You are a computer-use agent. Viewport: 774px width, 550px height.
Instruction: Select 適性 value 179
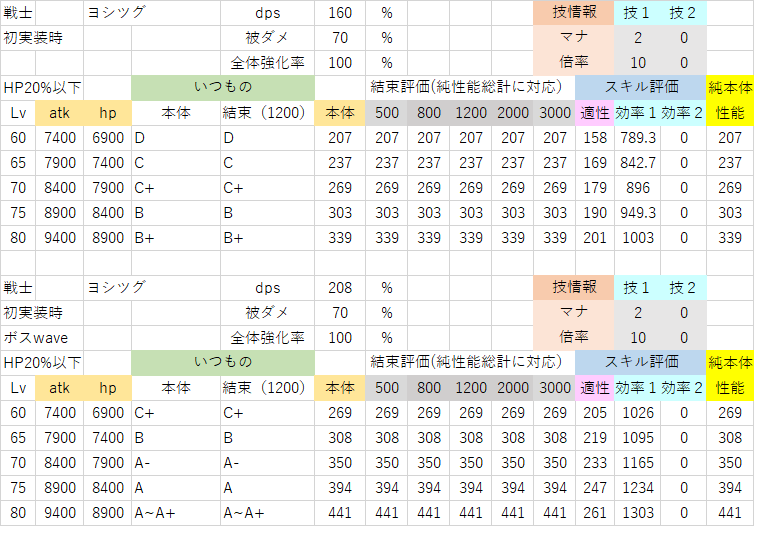coord(595,188)
